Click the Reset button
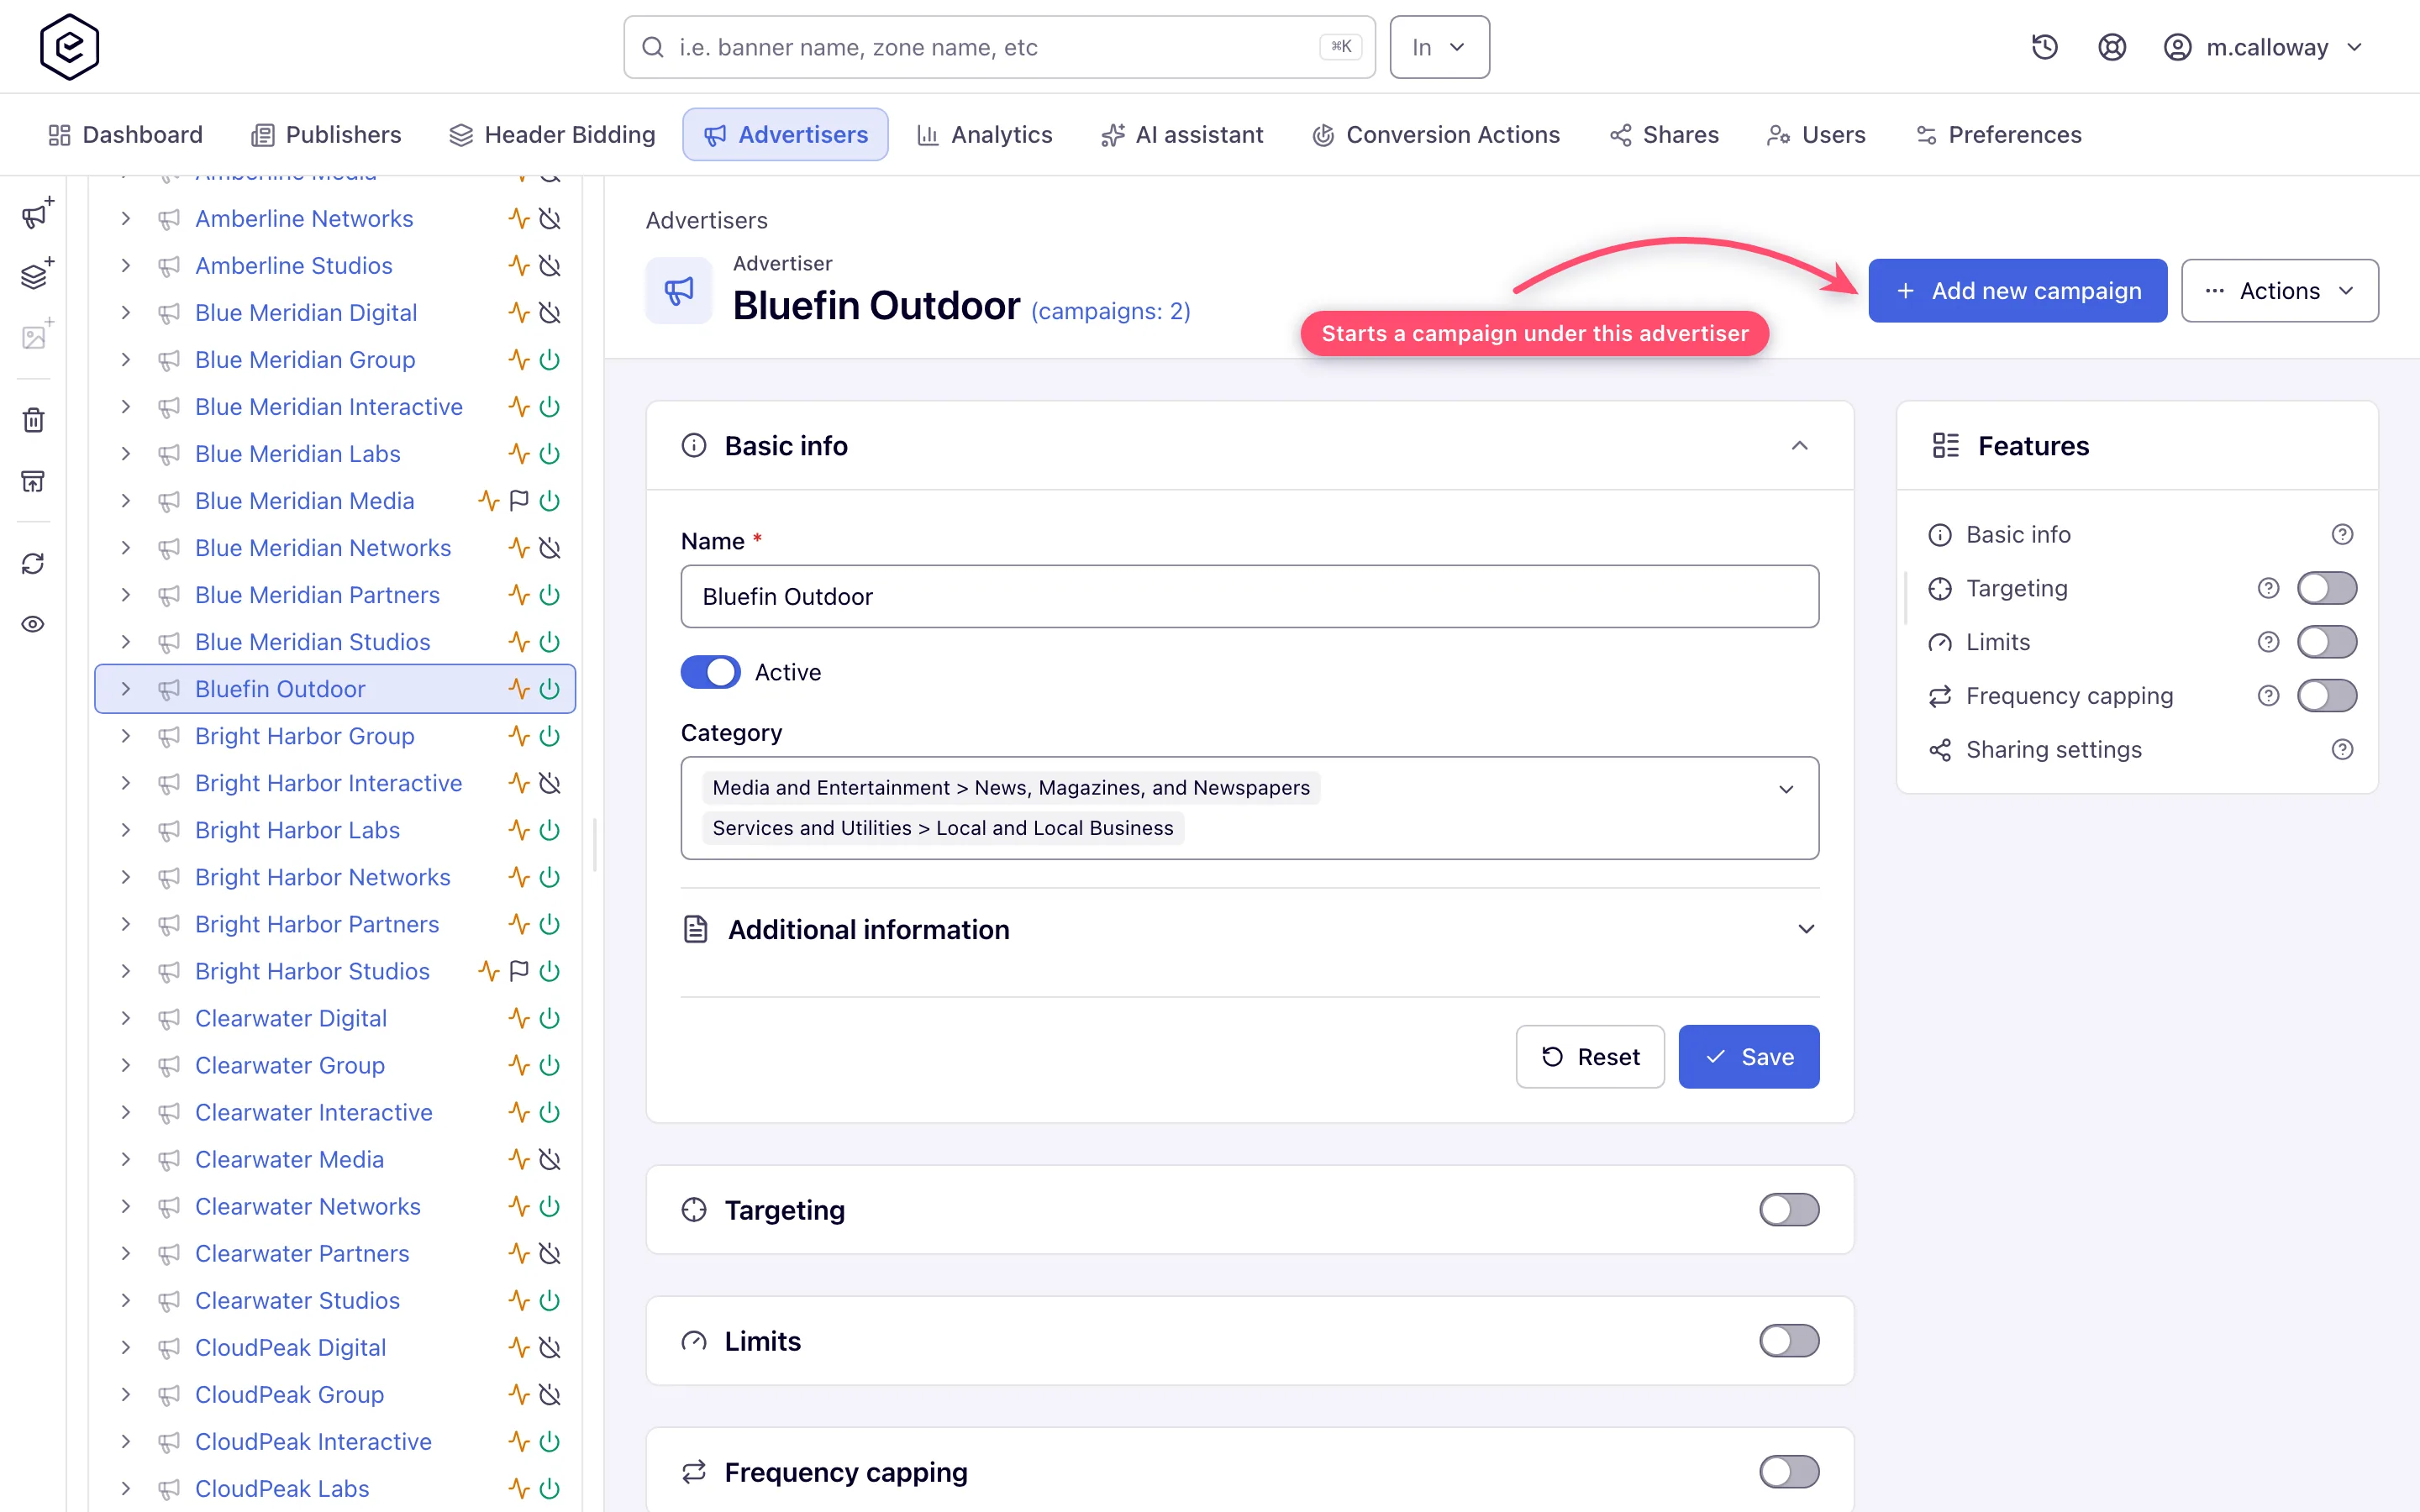This screenshot has height=1512, width=2420. pyautogui.click(x=1590, y=1057)
